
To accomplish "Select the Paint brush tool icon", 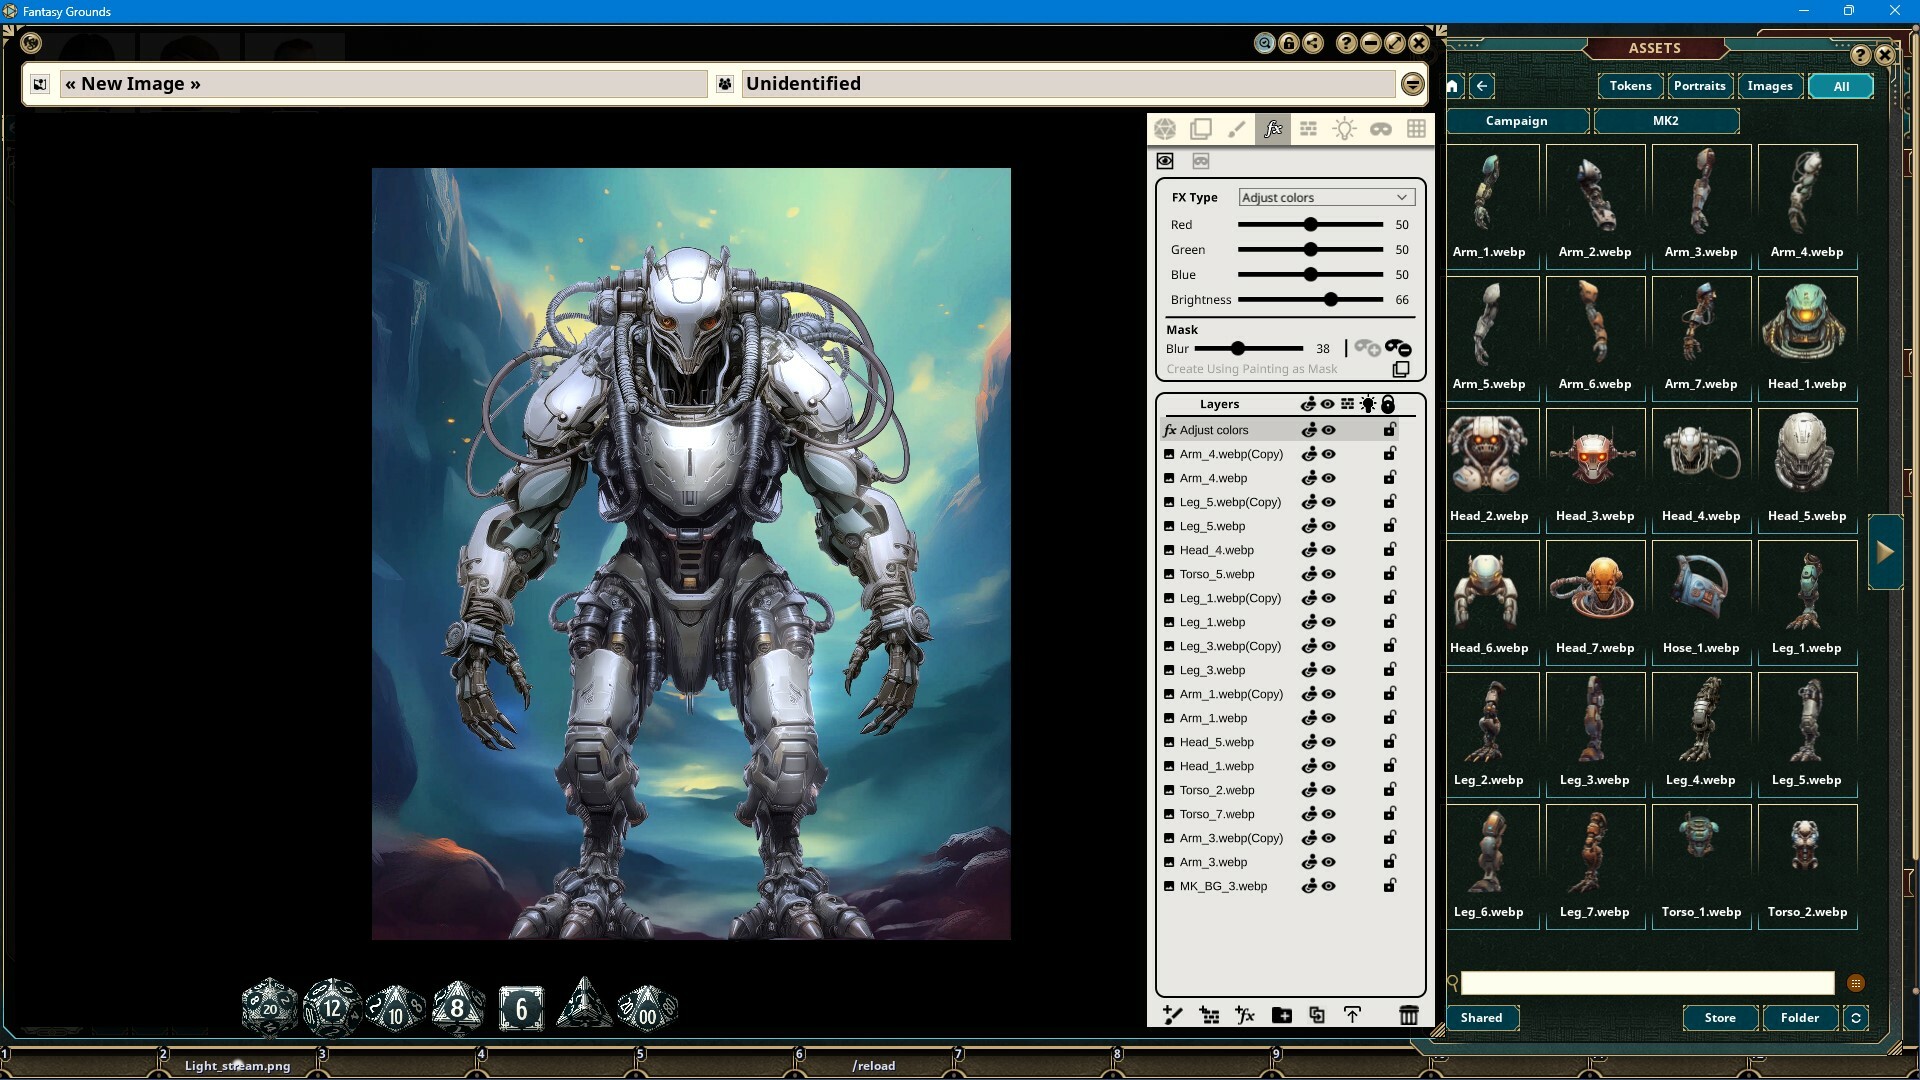I will pyautogui.click(x=1237, y=128).
